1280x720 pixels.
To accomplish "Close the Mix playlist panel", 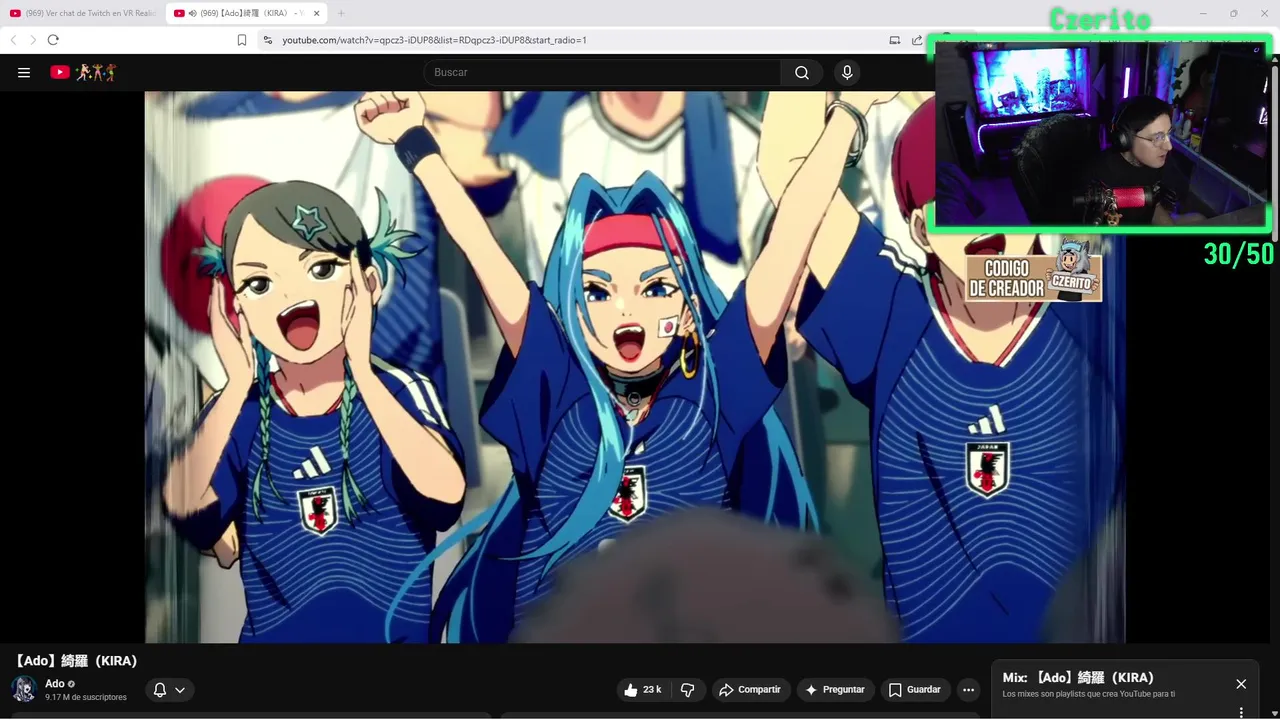I will click(1241, 684).
